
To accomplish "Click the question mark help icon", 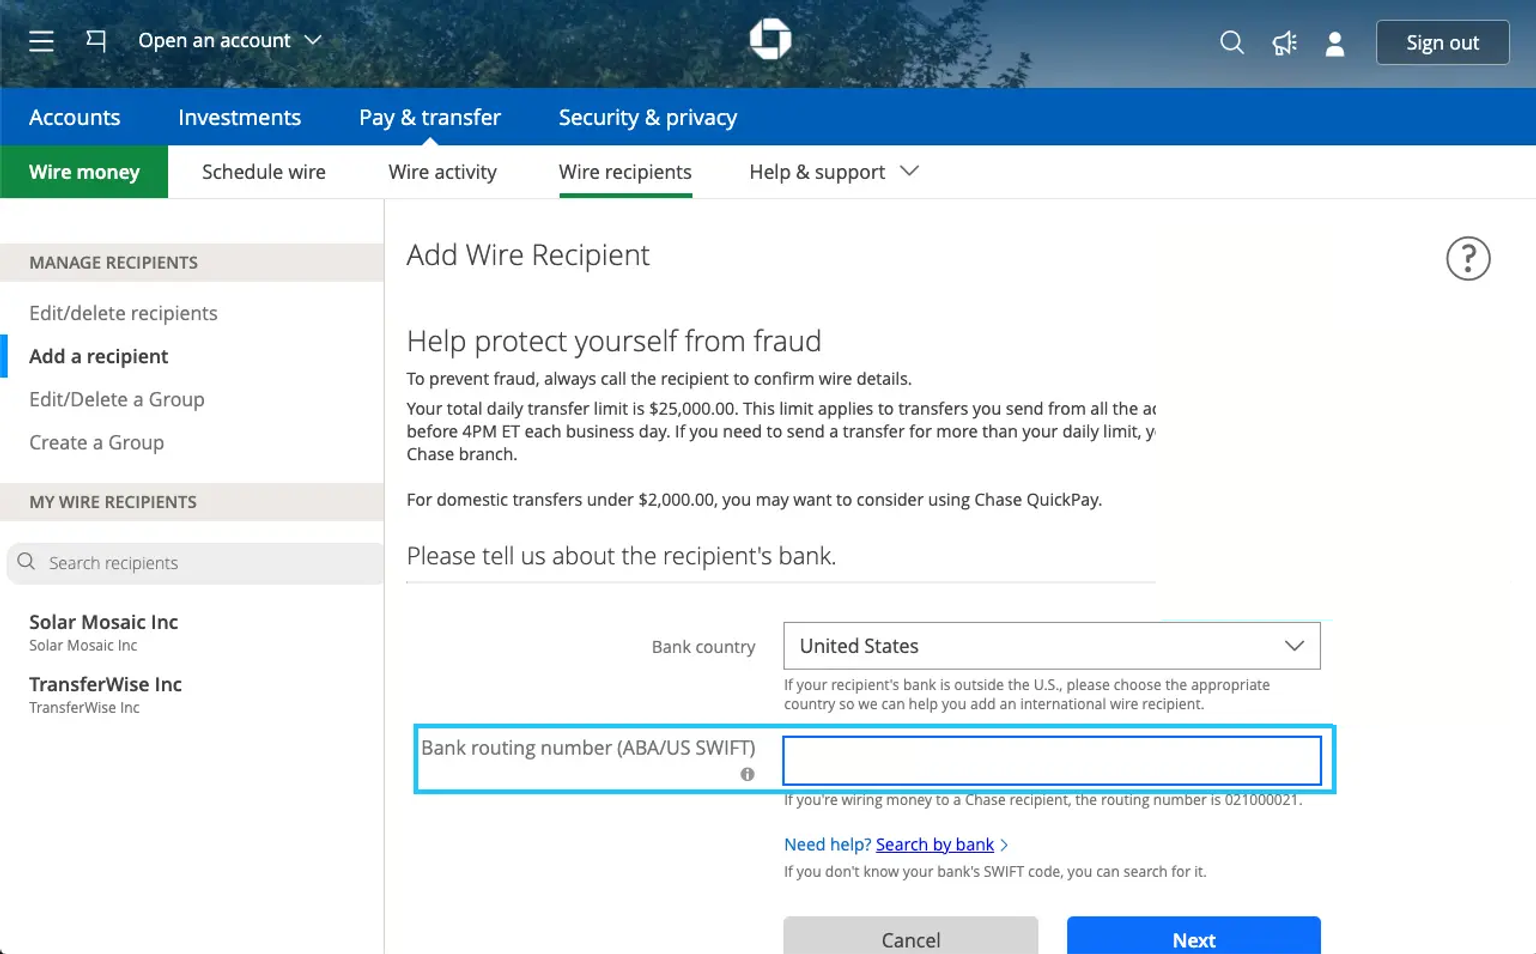I will (x=1467, y=259).
